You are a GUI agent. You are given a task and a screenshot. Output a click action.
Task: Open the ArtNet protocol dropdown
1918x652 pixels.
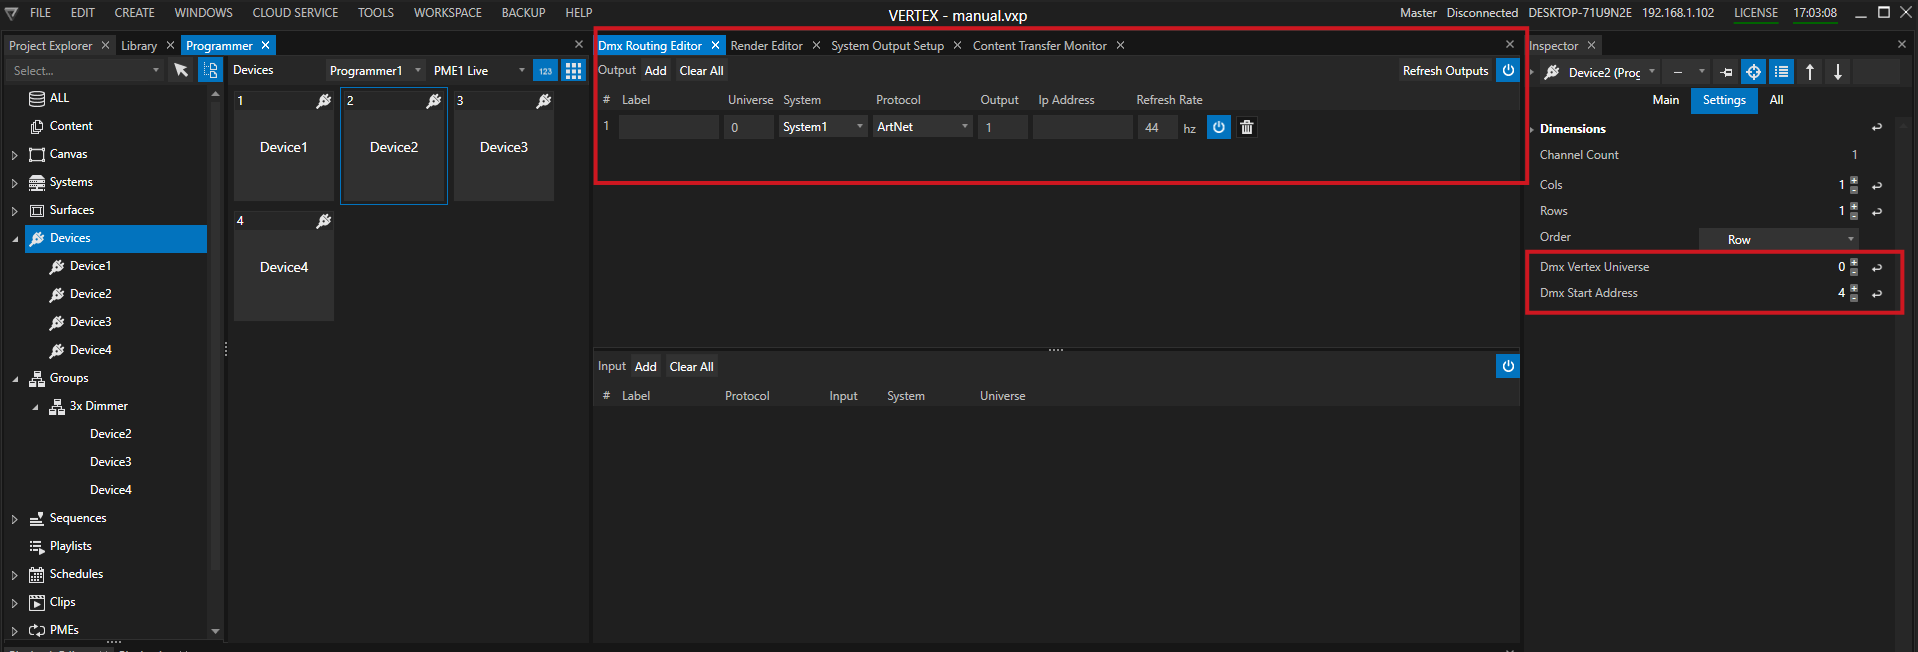click(922, 127)
